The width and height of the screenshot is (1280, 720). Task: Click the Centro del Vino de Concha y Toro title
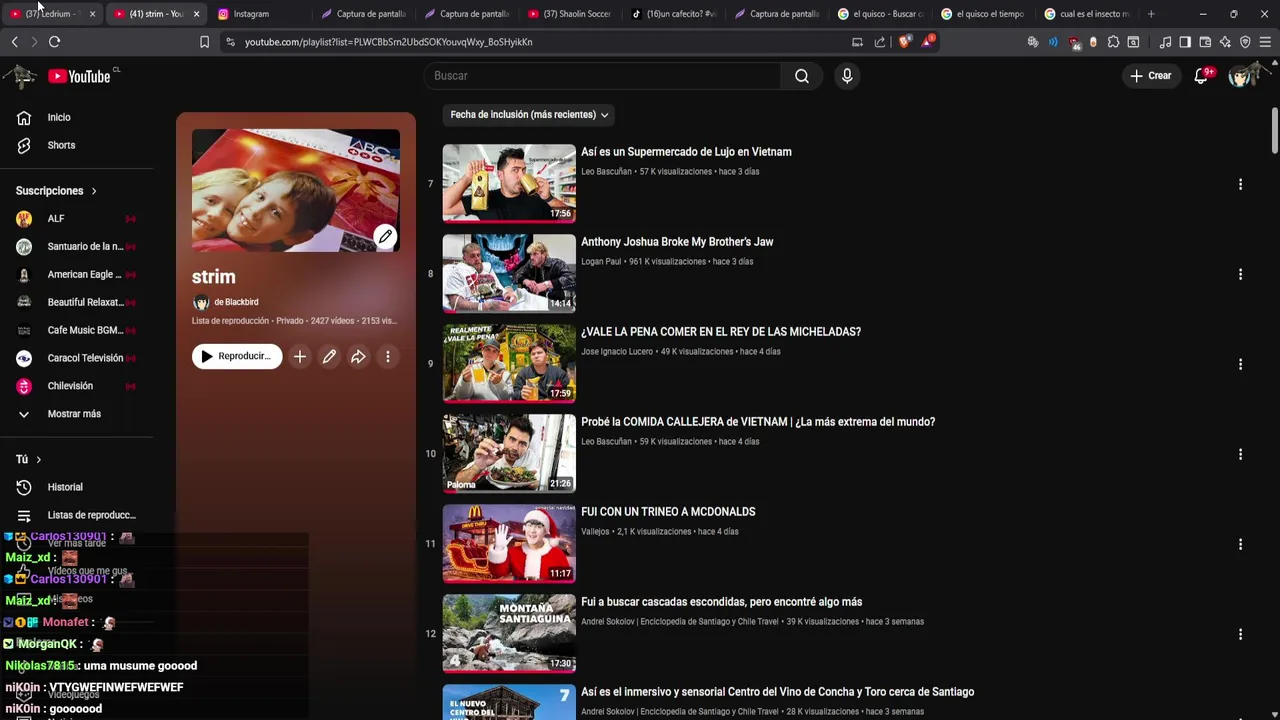pos(778,692)
